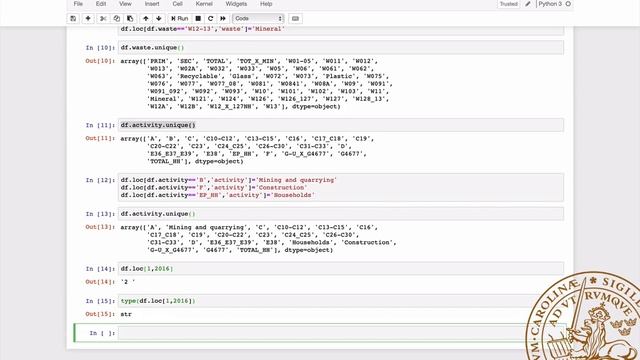
Task: Select cell In [10] df.waste.unique()
Action: (341, 47)
